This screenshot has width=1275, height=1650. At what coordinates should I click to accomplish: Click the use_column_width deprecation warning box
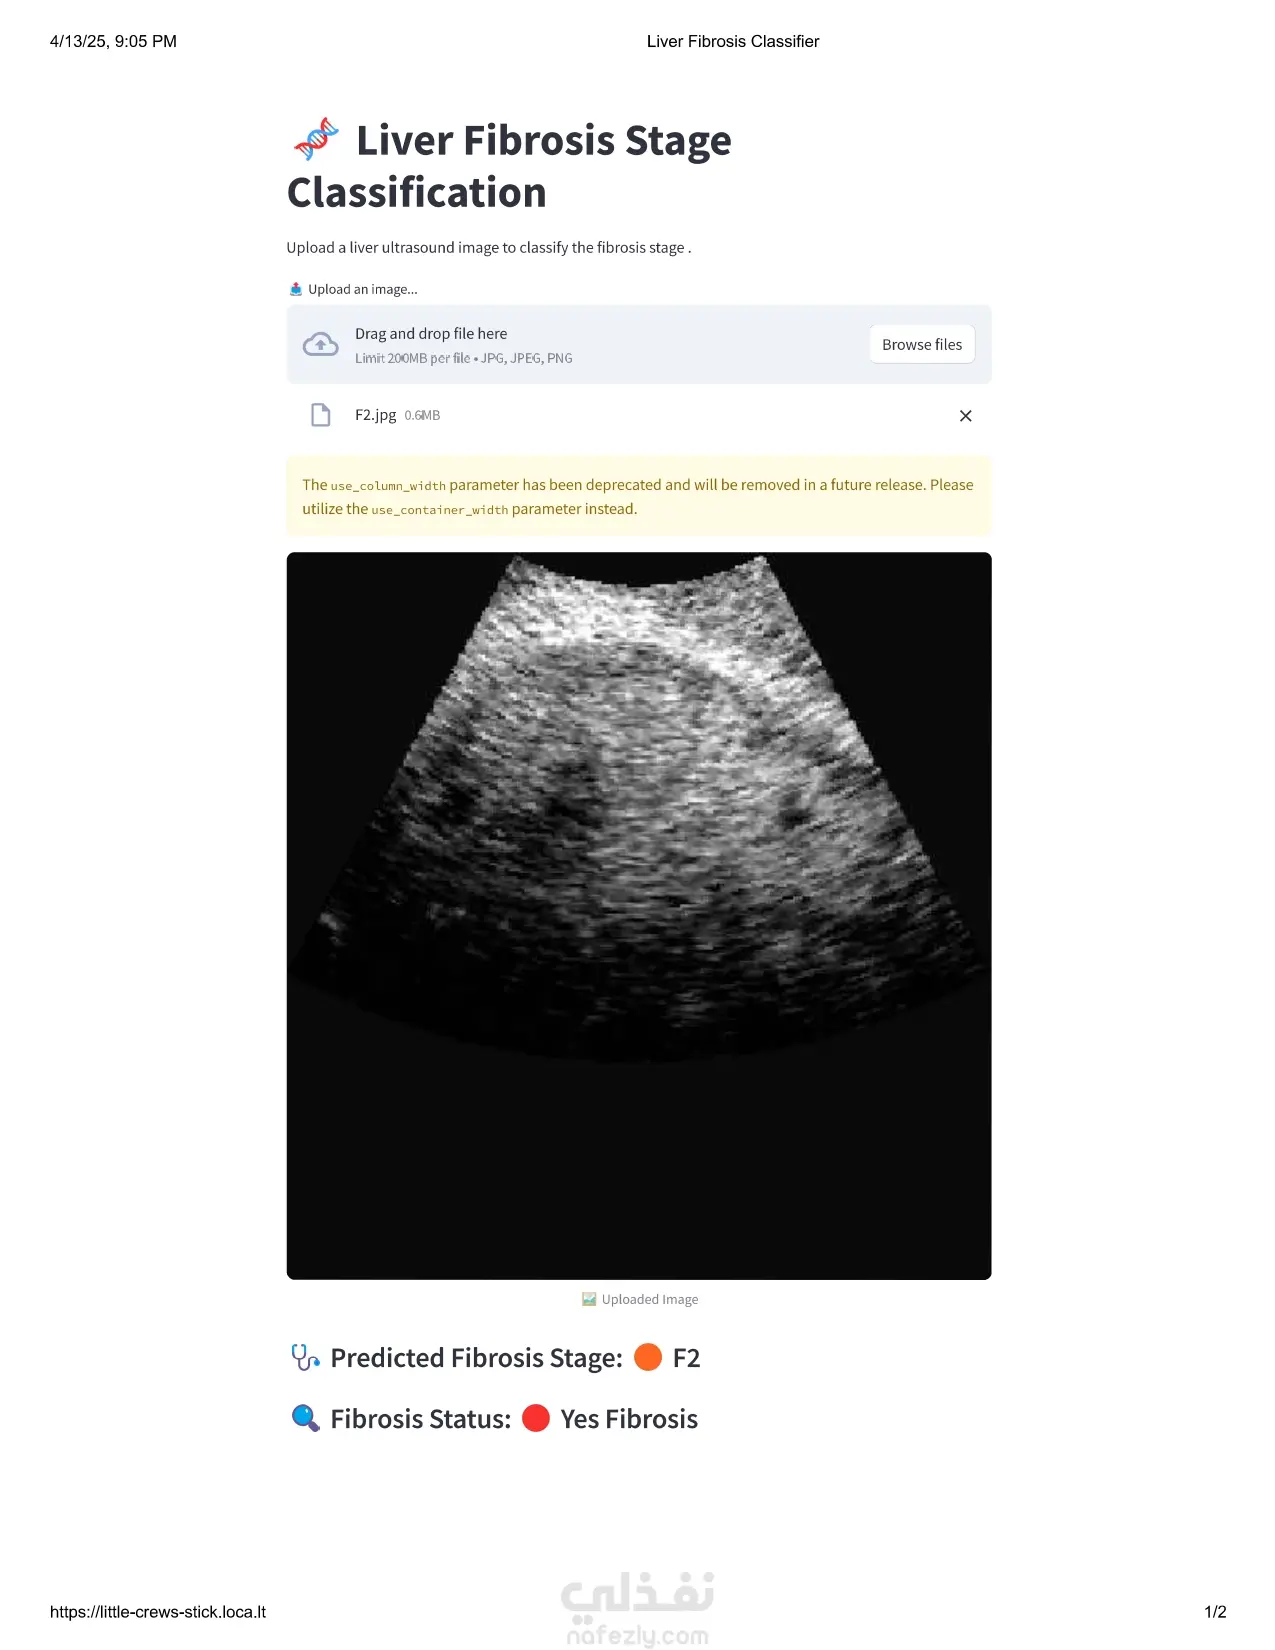coord(639,496)
